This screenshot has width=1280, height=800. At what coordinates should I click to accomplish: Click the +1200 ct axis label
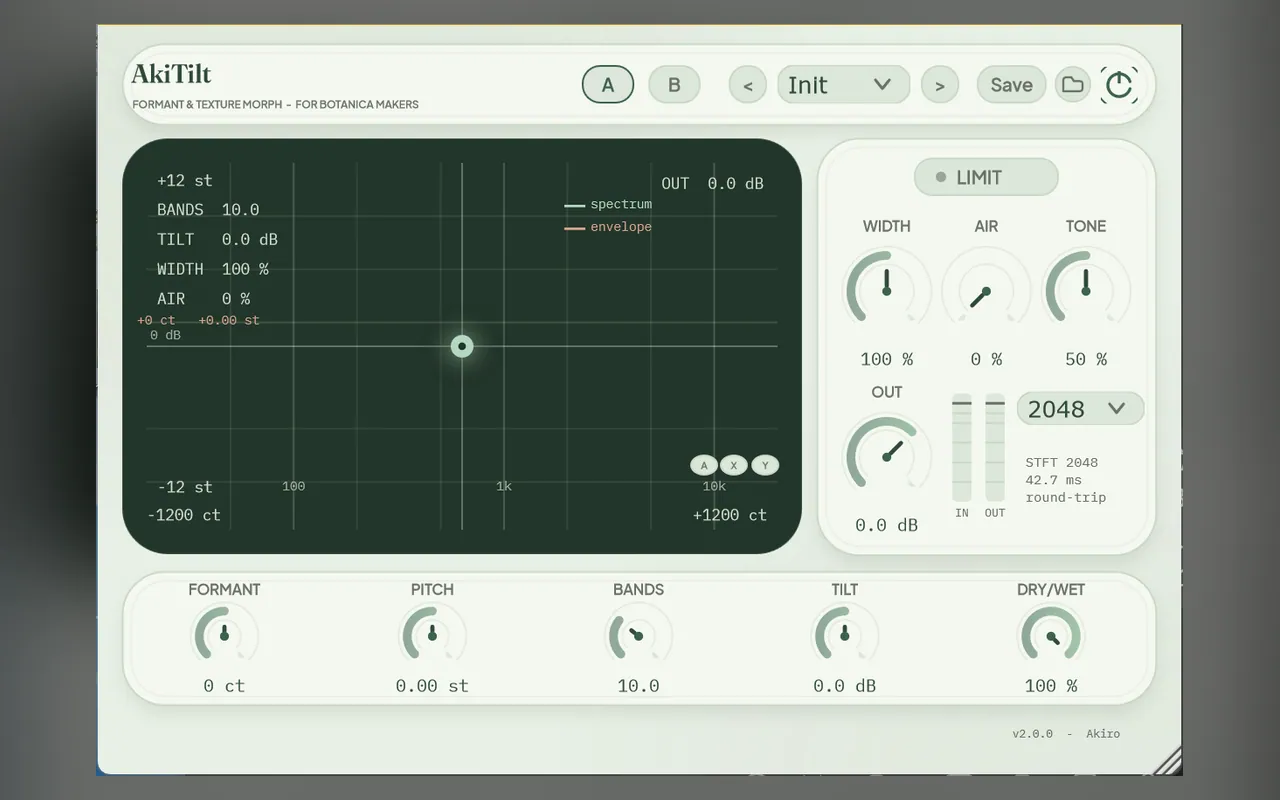730,515
